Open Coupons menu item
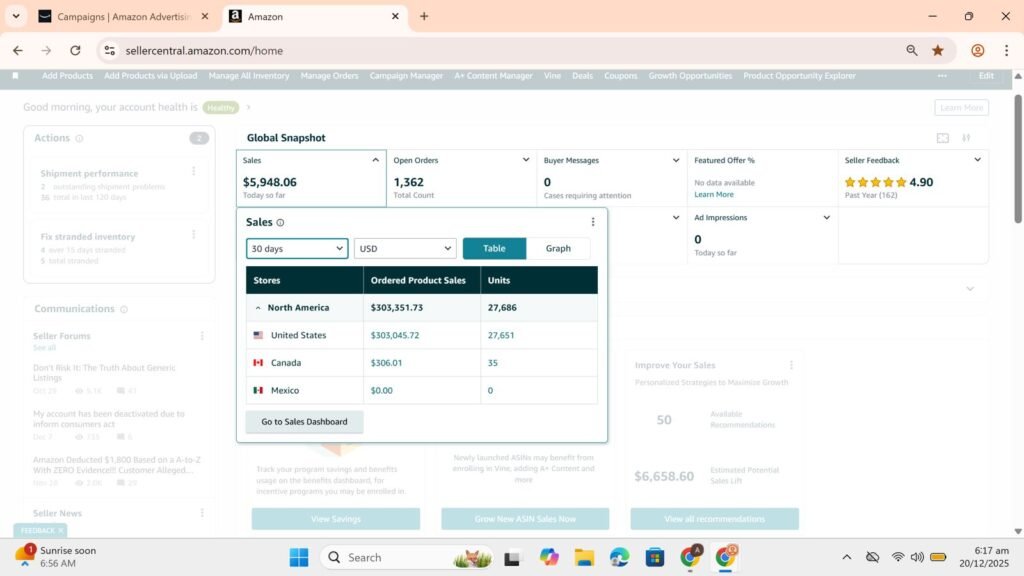This screenshot has width=1024, height=576. coord(620,76)
